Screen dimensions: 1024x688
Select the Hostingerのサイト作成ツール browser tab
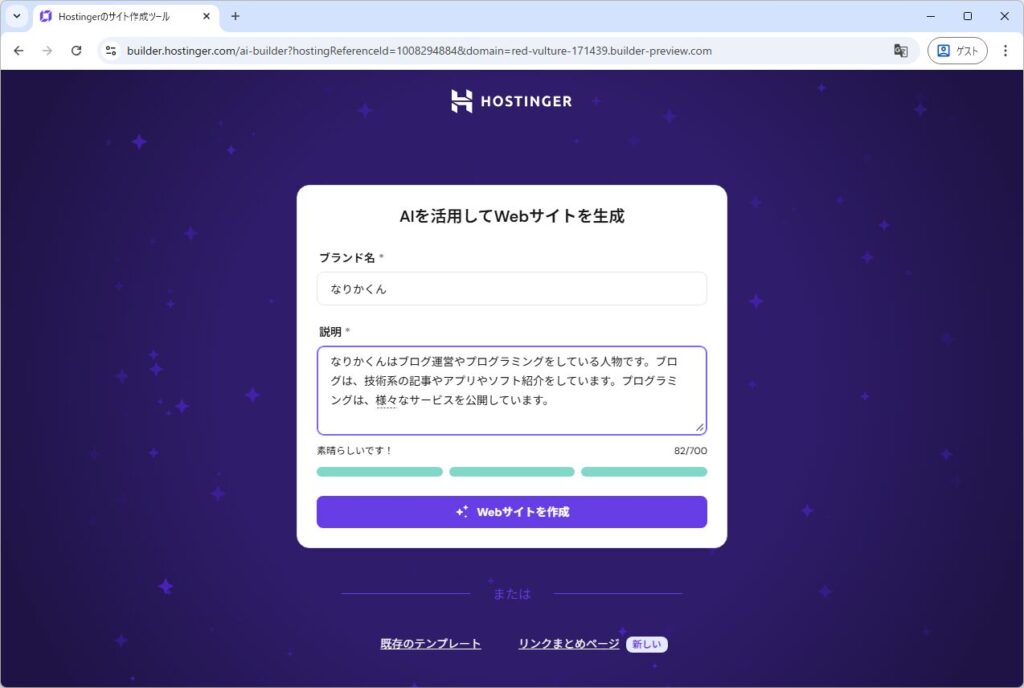click(113, 17)
